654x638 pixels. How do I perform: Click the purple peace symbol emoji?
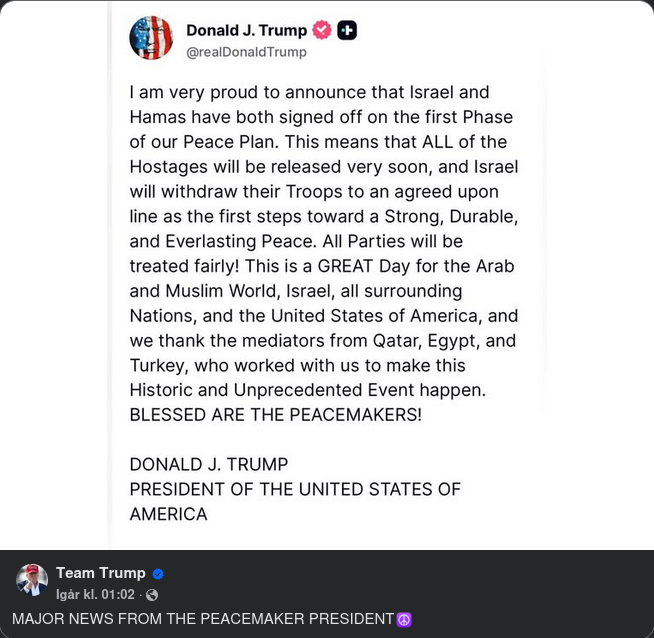tap(404, 620)
